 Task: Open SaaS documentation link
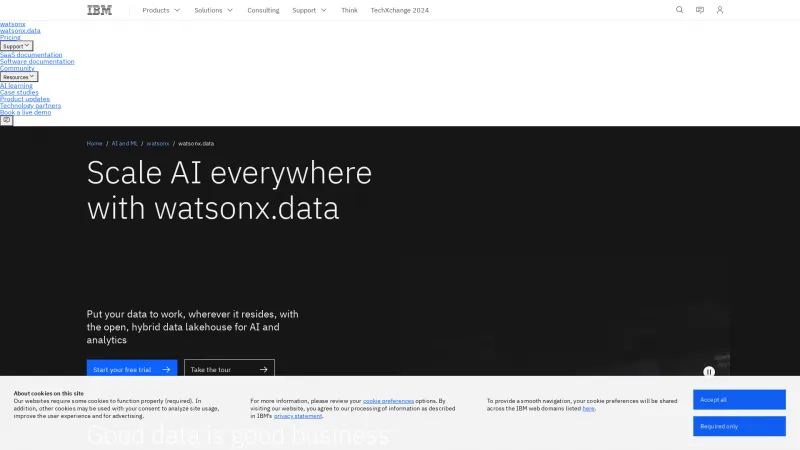click(31, 55)
